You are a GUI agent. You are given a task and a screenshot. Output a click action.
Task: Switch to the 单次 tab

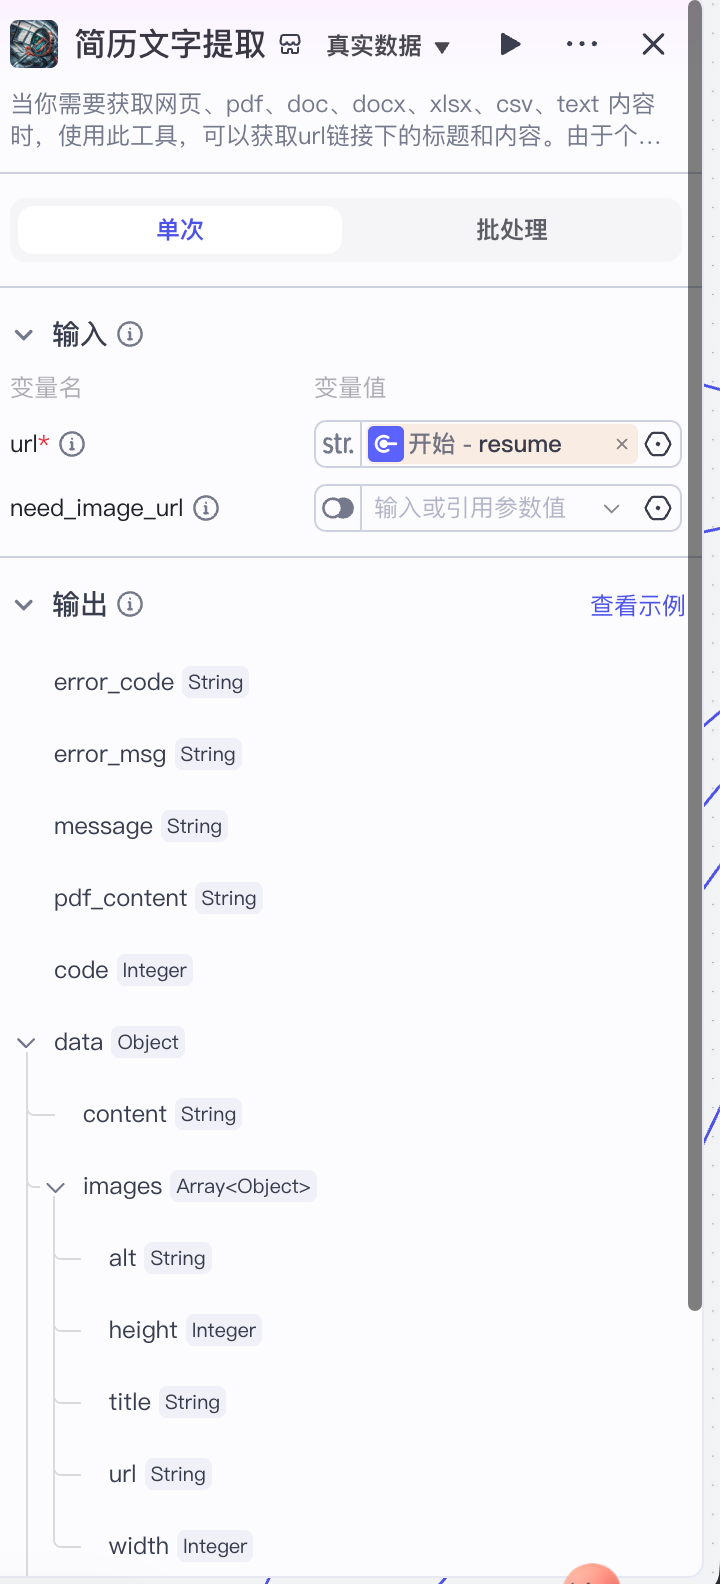(x=180, y=230)
